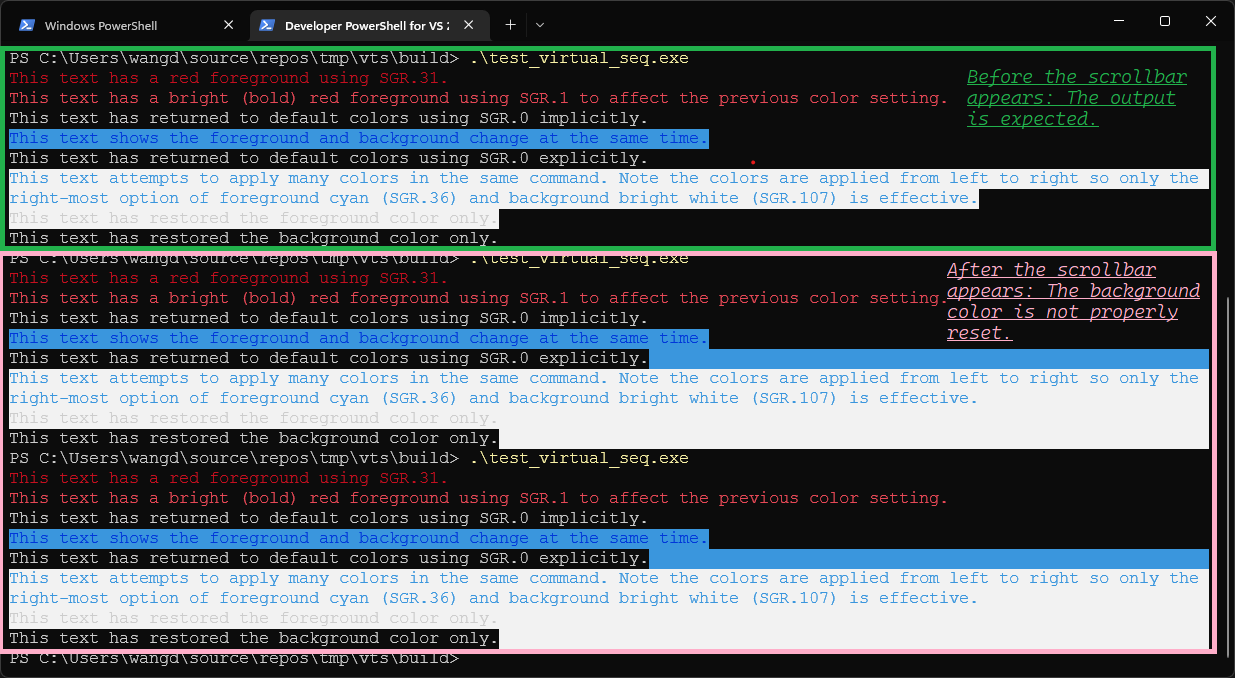Viewport: 1235px width, 678px height.
Task: Open a new terminal tab with the plus button
Action: point(510,24)
